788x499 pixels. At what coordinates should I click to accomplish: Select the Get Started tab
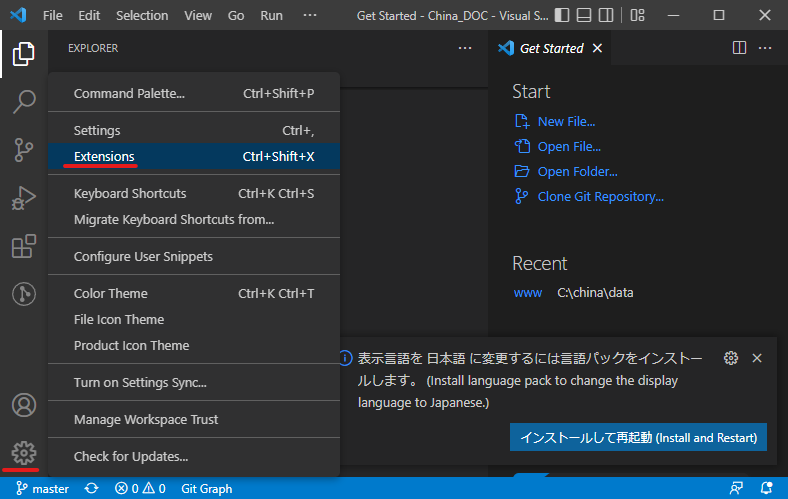[549, 48]
